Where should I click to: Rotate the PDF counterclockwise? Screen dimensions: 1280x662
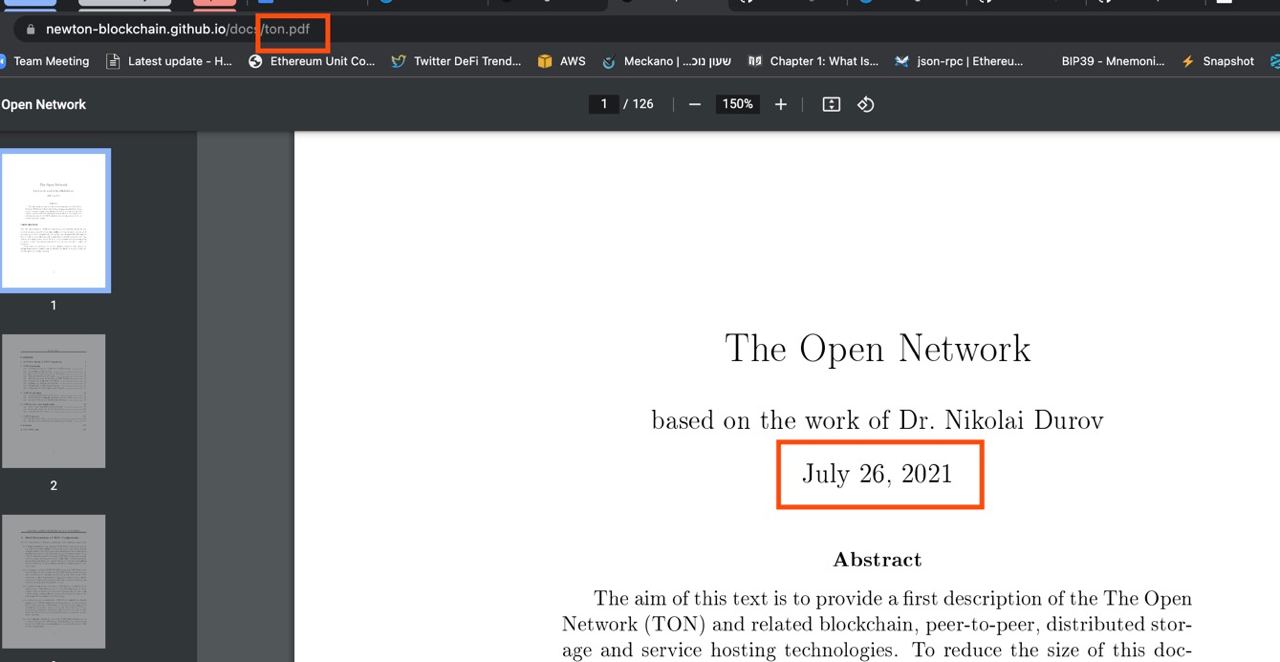point(866,104)
